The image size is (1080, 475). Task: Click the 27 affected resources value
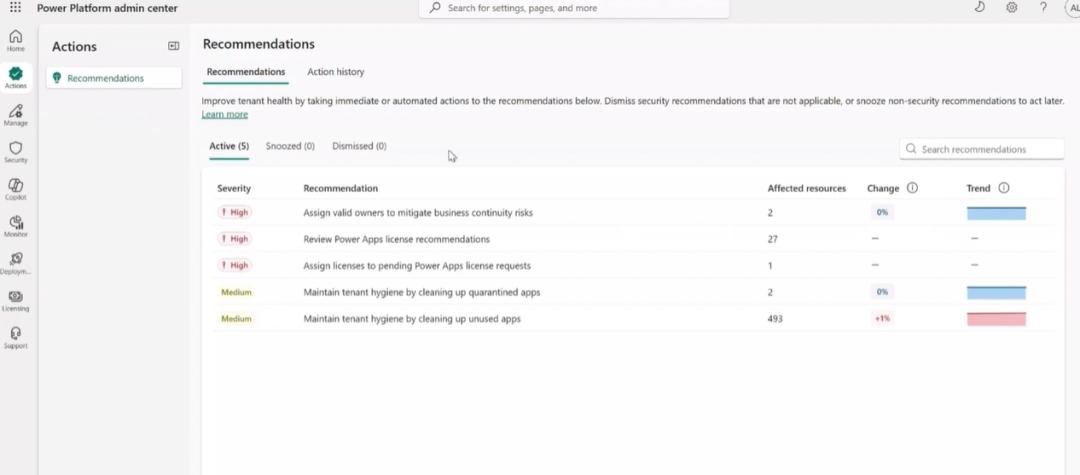point(773,239)
